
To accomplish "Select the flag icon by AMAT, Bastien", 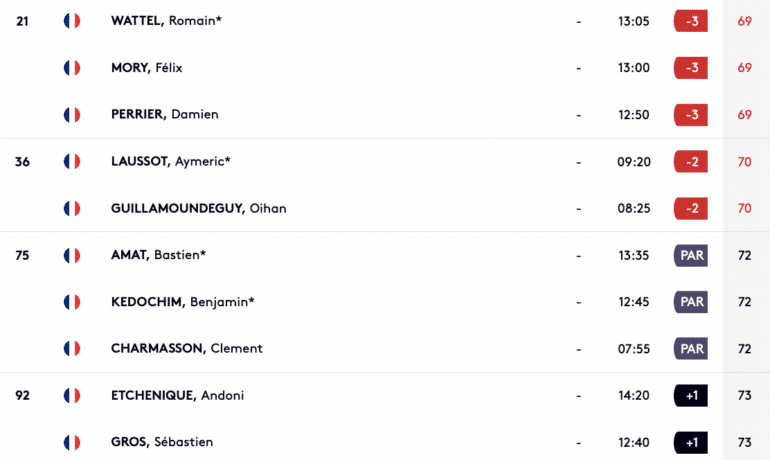I will pyautogui.click(x=72, y=255).
